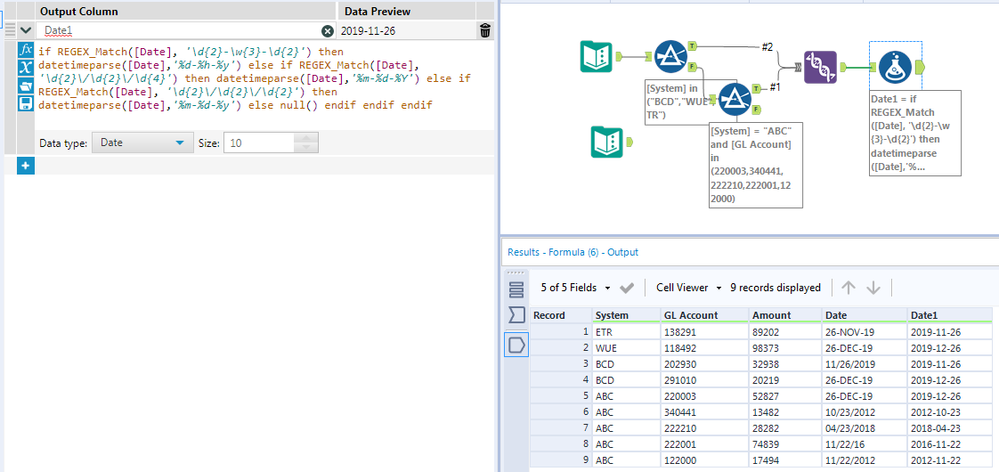Go to next record with down arrow
Viewport: 999px width, 472px height.
click(874, 287)
